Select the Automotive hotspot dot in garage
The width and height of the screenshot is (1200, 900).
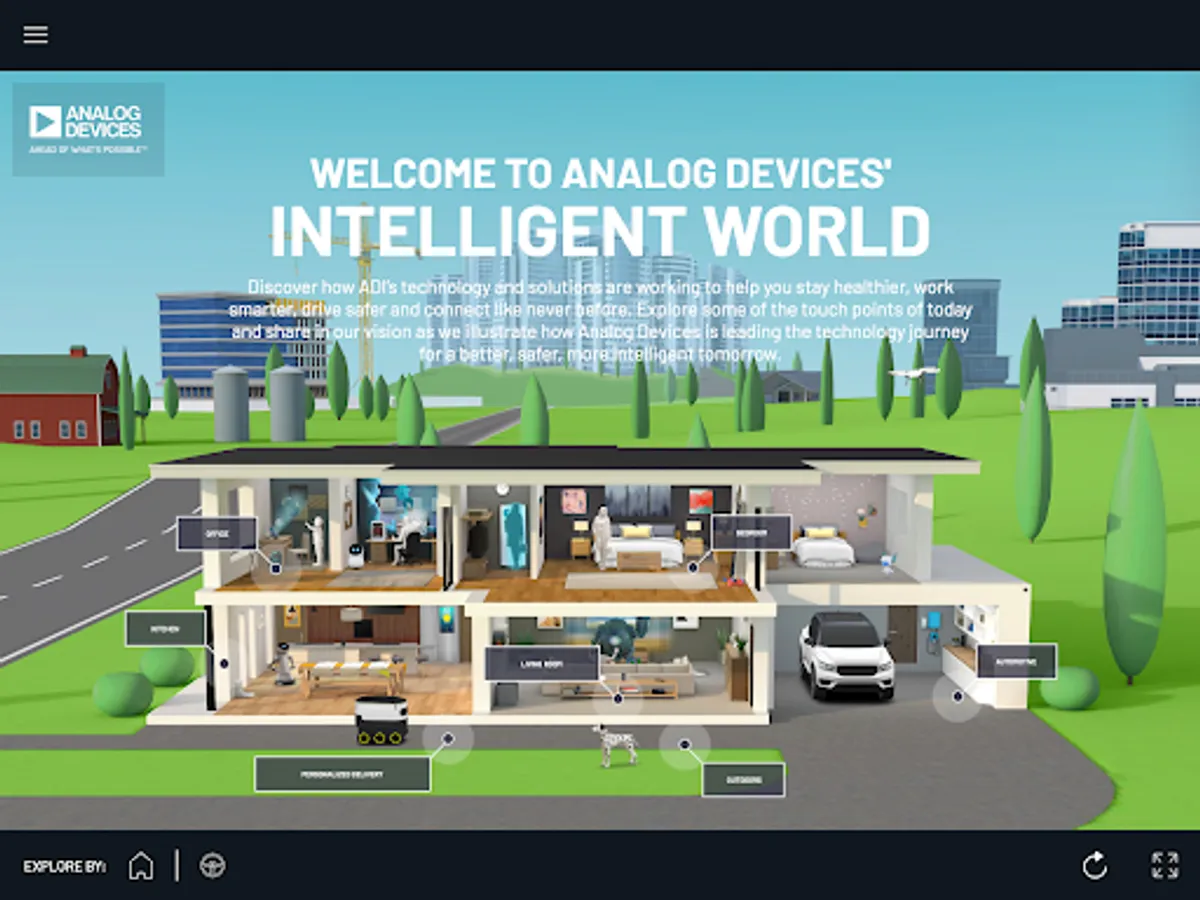point(957,696)
